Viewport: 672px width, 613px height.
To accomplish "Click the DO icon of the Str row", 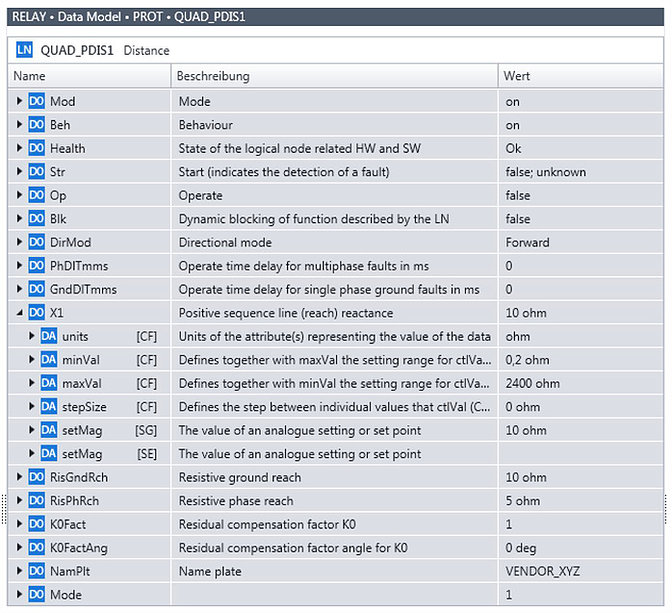I will (36, 172).
